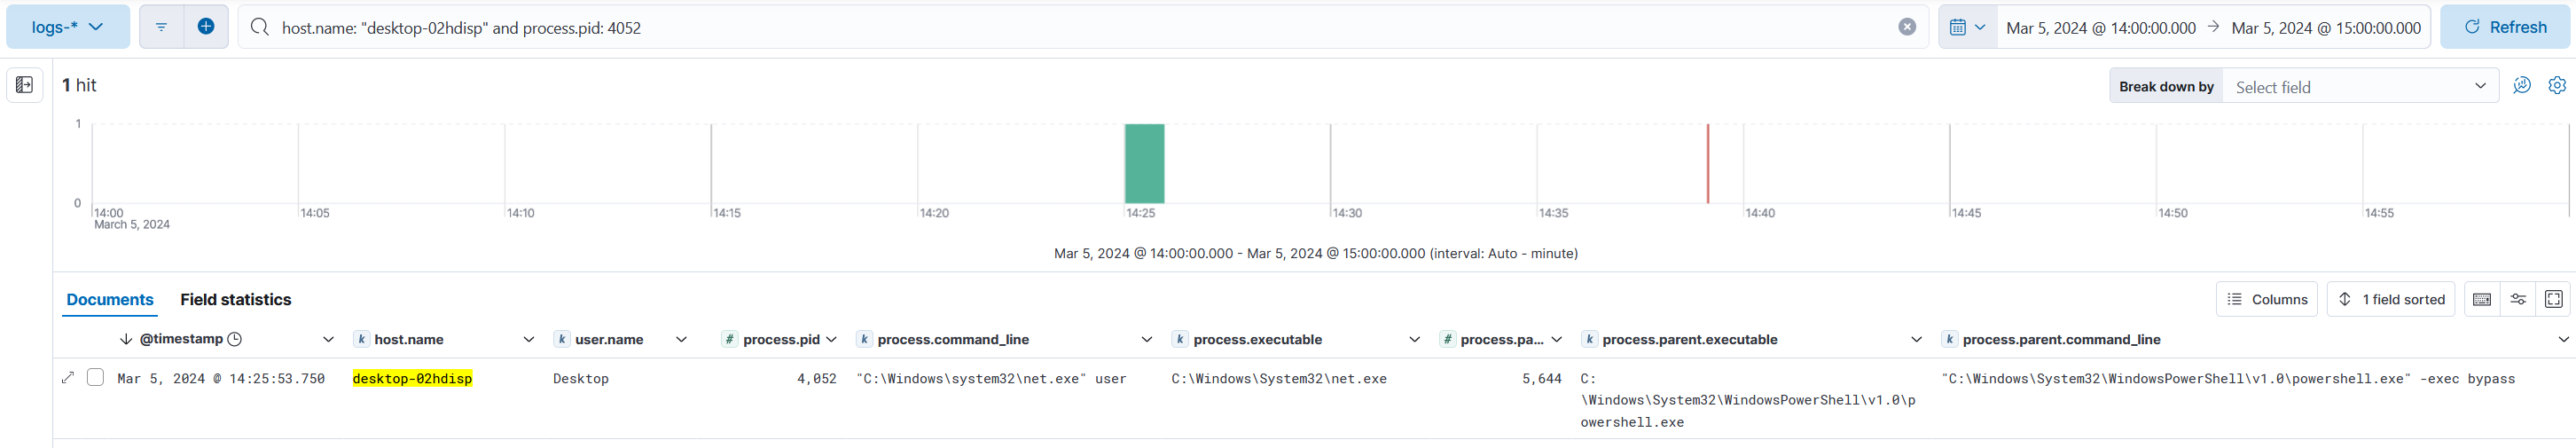Viewport: 2576px width, 448px height.
Task: Click the edit visualization icon
Action: [x=2521, y=86]
